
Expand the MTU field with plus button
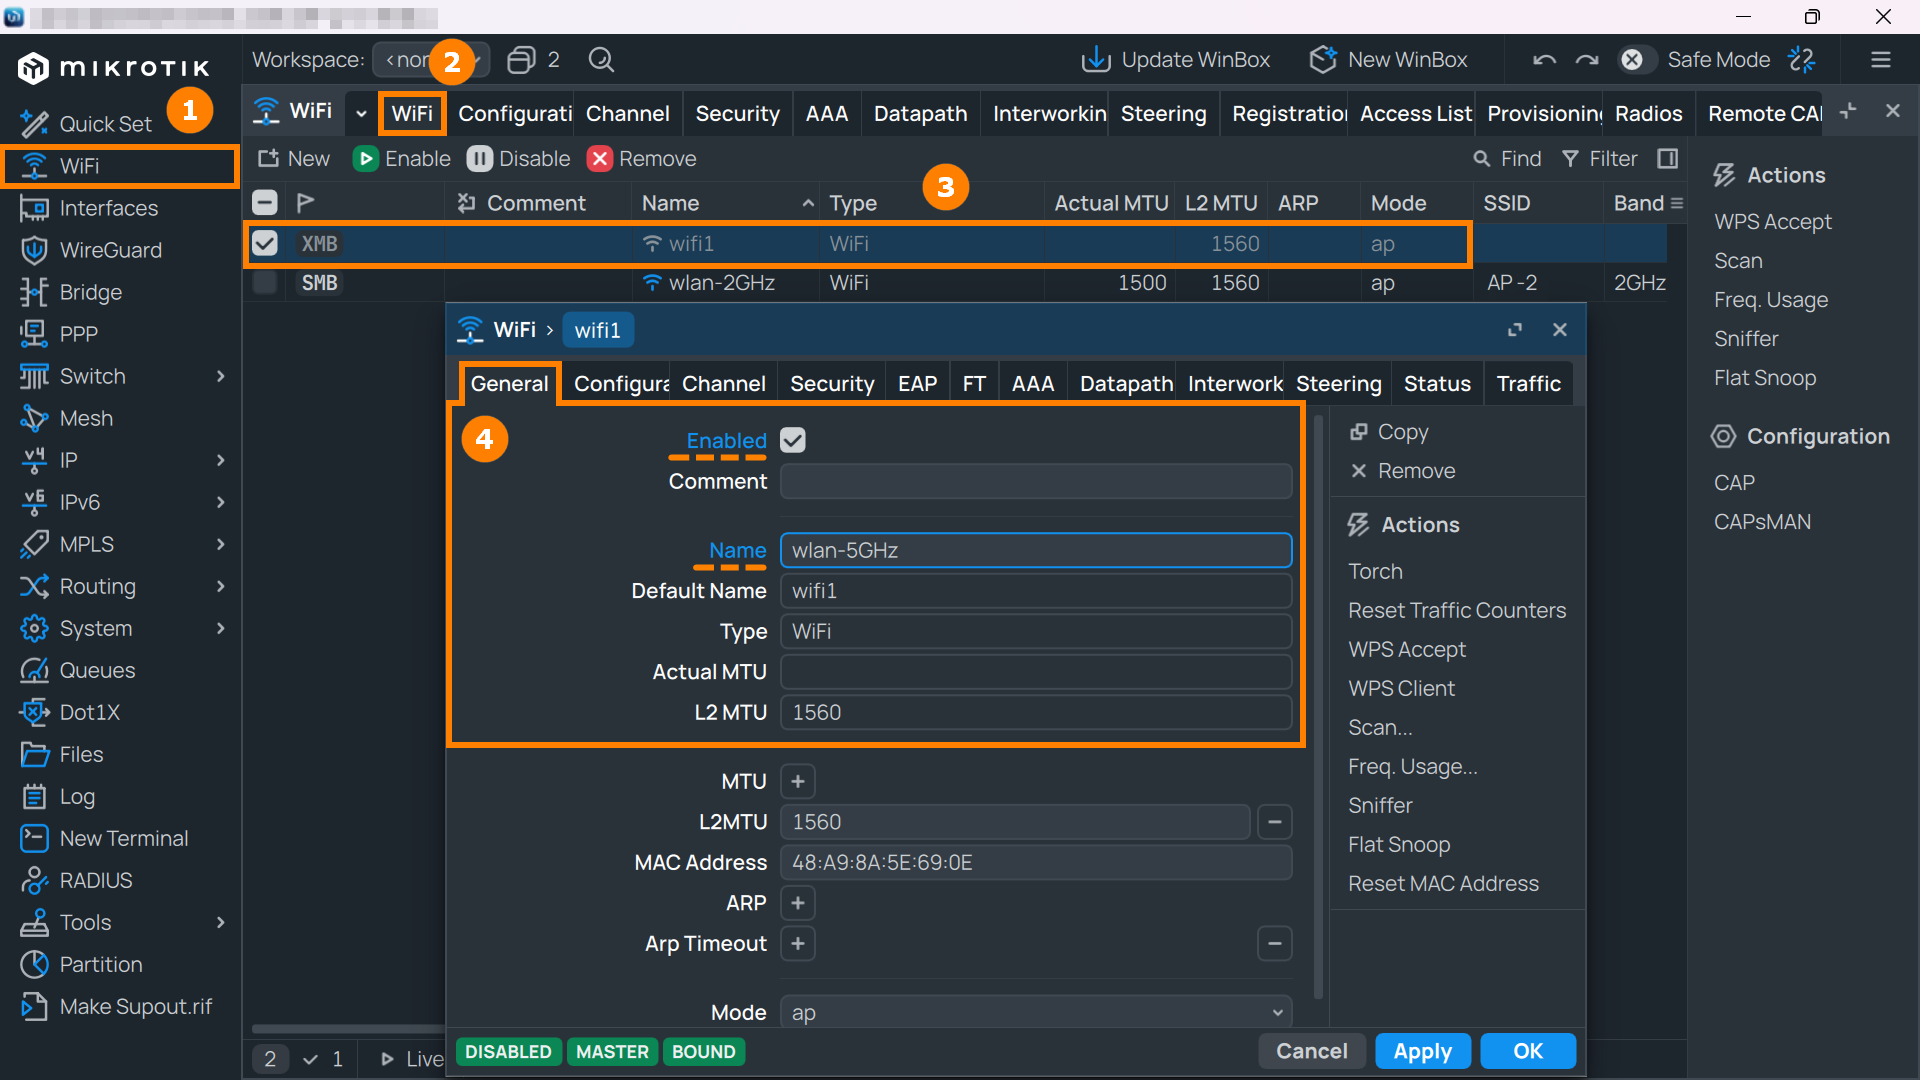[798, 781]
